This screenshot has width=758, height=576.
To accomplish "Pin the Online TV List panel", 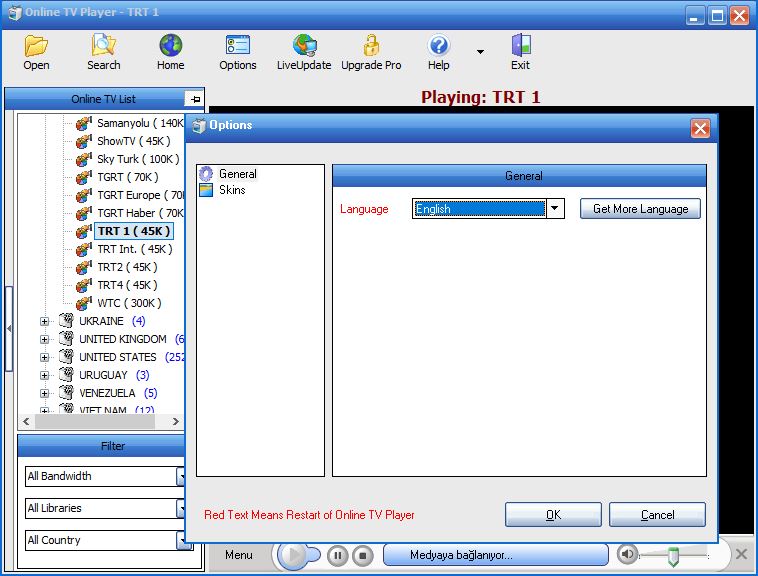I will (195, 99).
